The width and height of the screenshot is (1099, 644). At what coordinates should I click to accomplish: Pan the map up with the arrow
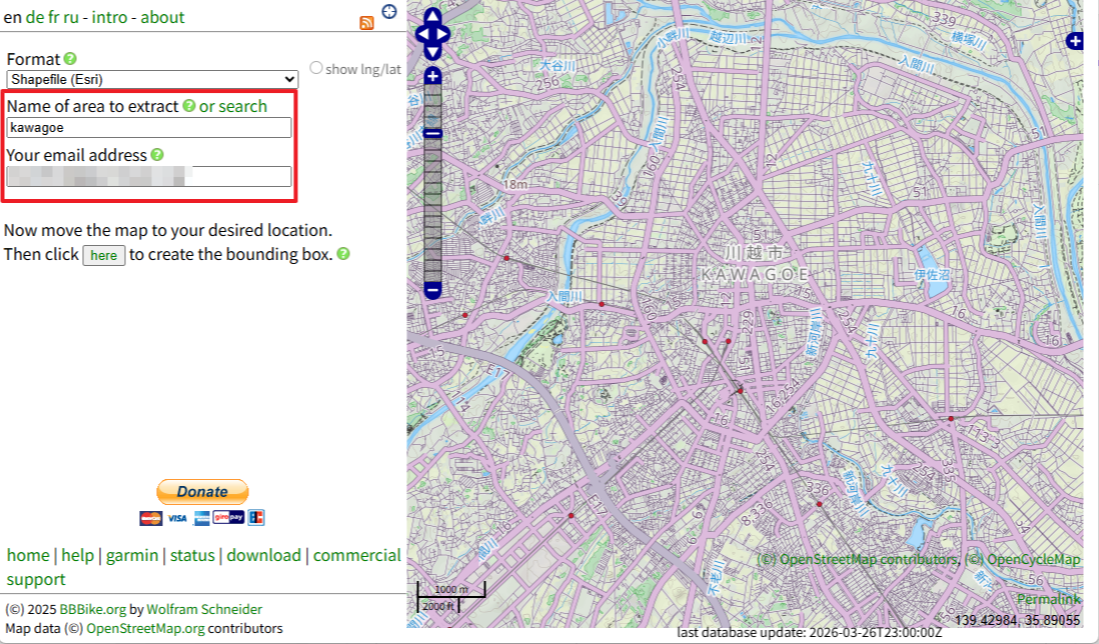(432, 16)
